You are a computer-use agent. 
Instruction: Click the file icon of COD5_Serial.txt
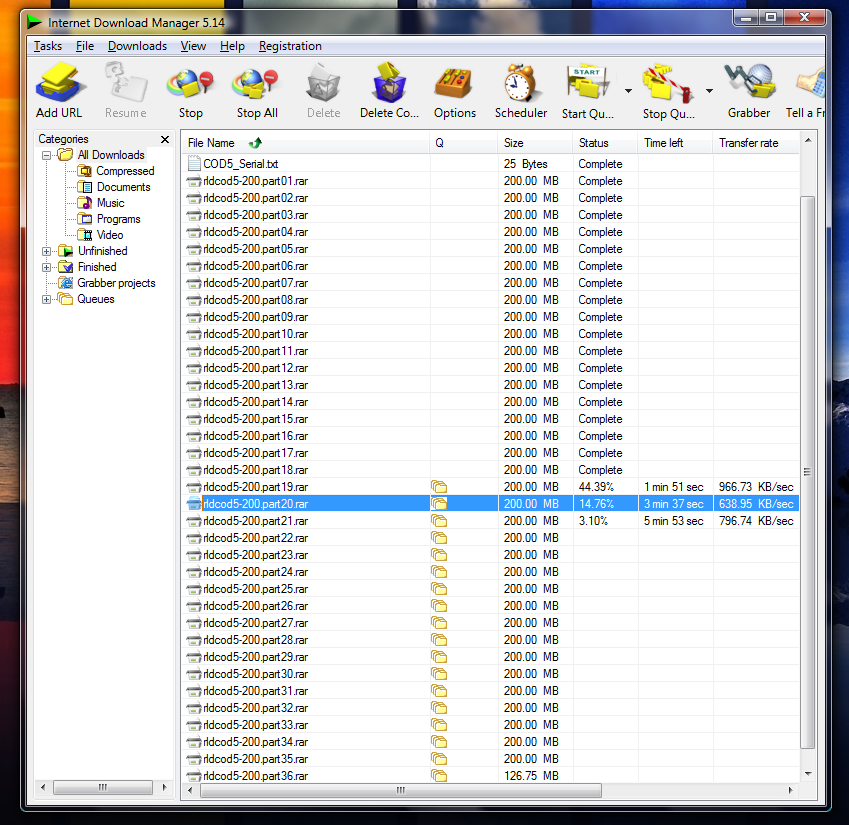194,163
